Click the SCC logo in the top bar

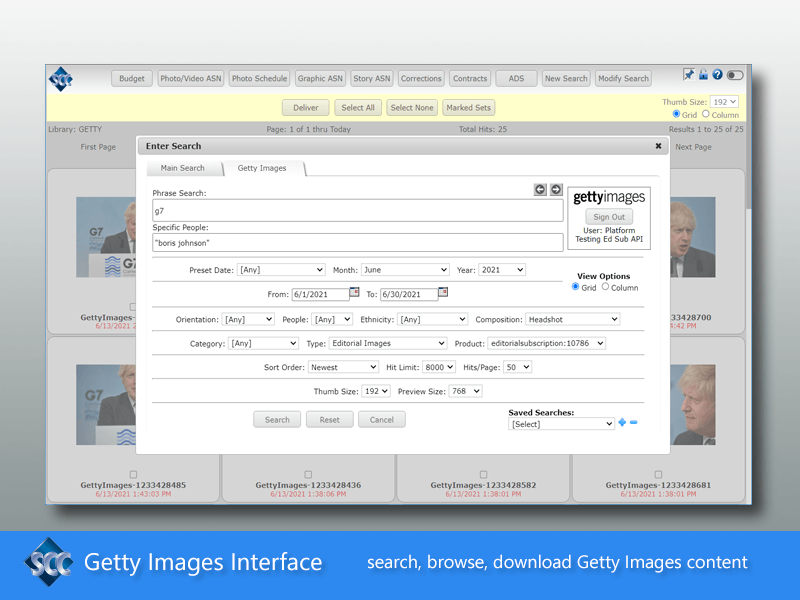(x=61, y=79)
